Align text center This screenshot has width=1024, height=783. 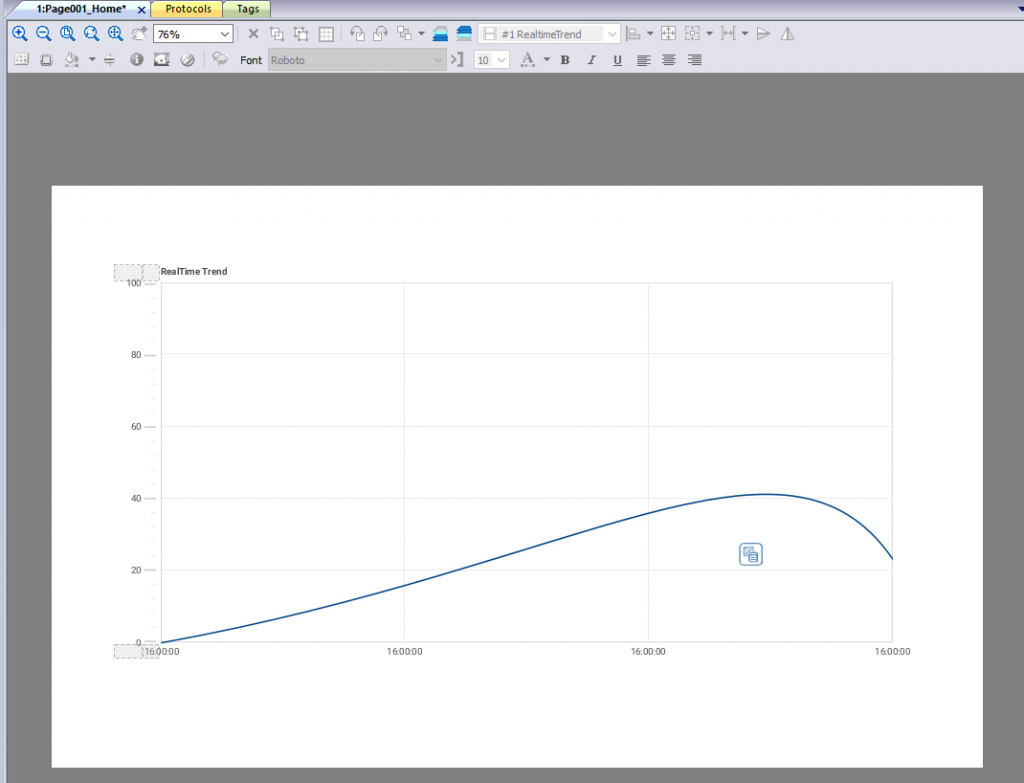(x=669, y=60)
